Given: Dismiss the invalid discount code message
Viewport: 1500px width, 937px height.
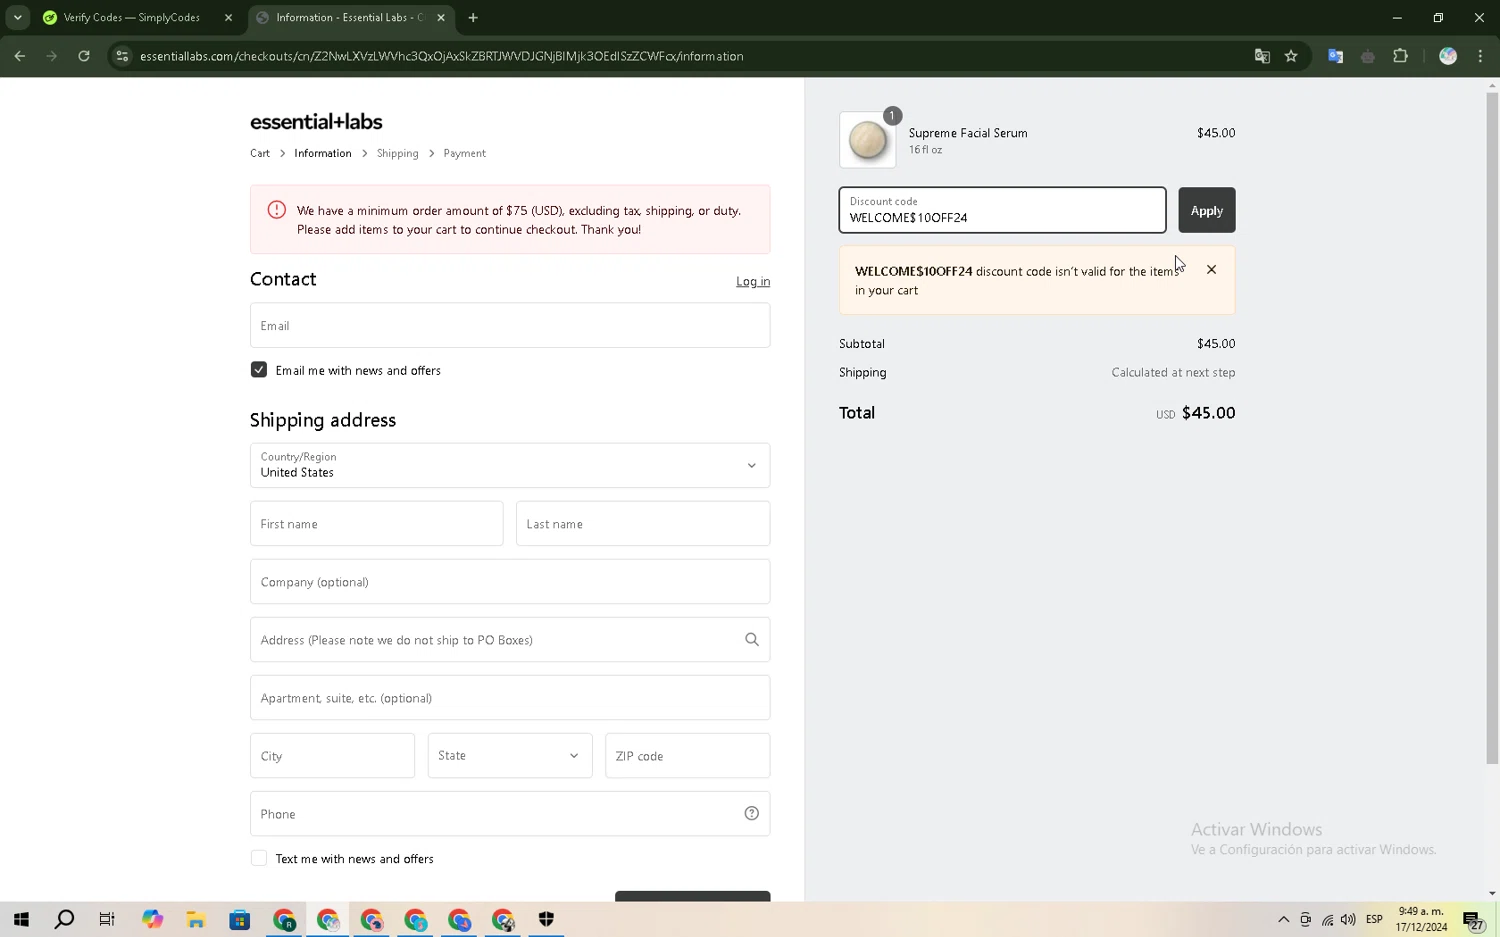Looking at the screenshot, I should 1212,269.
